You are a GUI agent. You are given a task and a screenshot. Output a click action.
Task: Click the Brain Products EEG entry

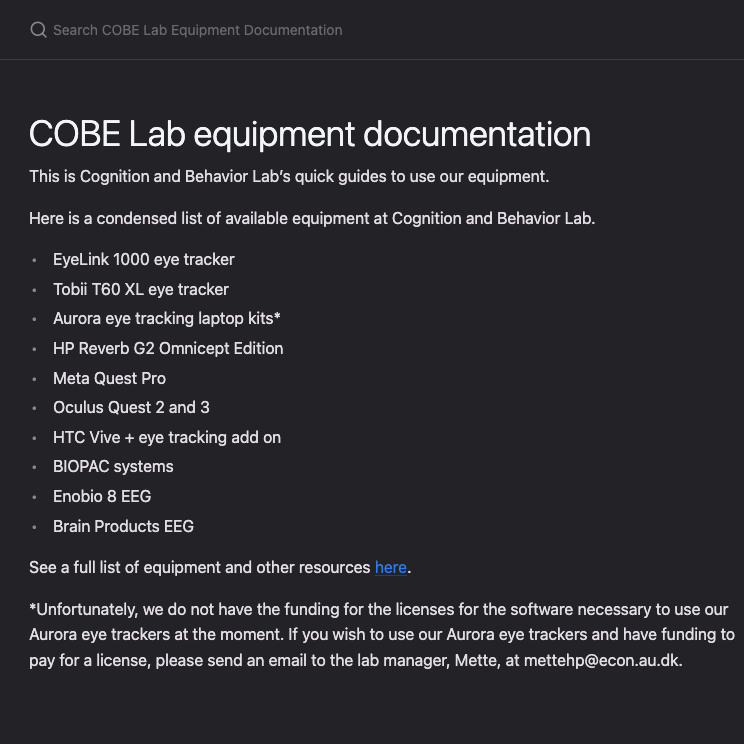pyautogui.click(x=123, y=526)
